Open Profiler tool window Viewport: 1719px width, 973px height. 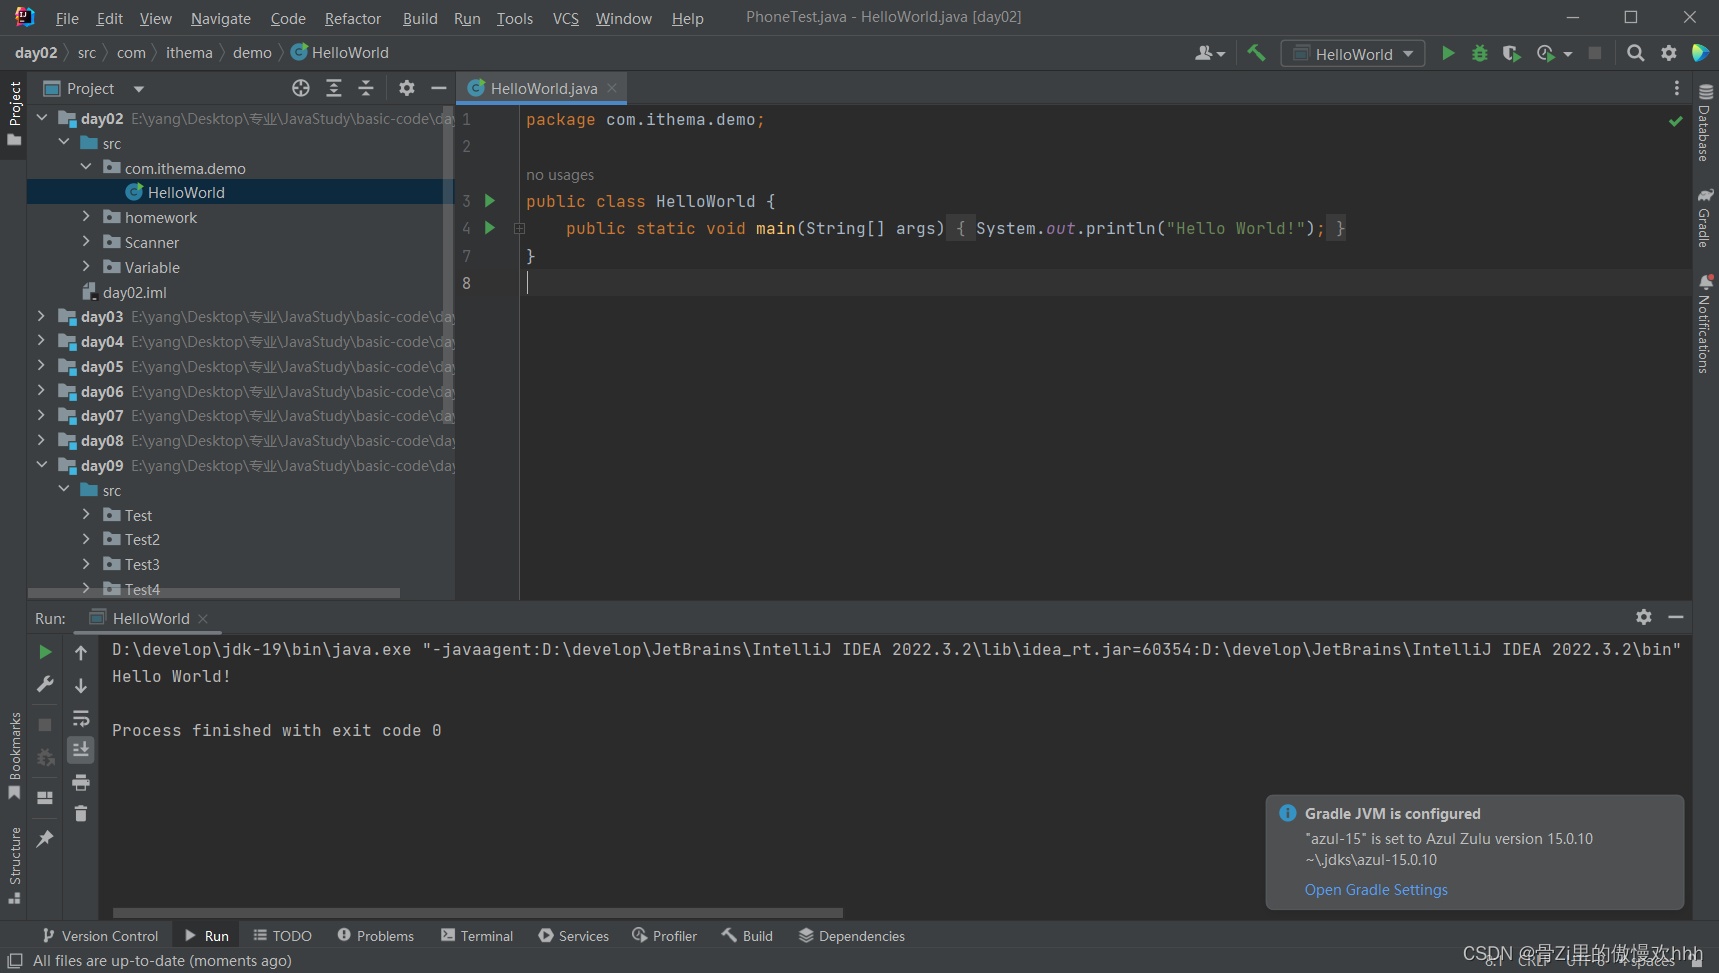coord(664,936)
